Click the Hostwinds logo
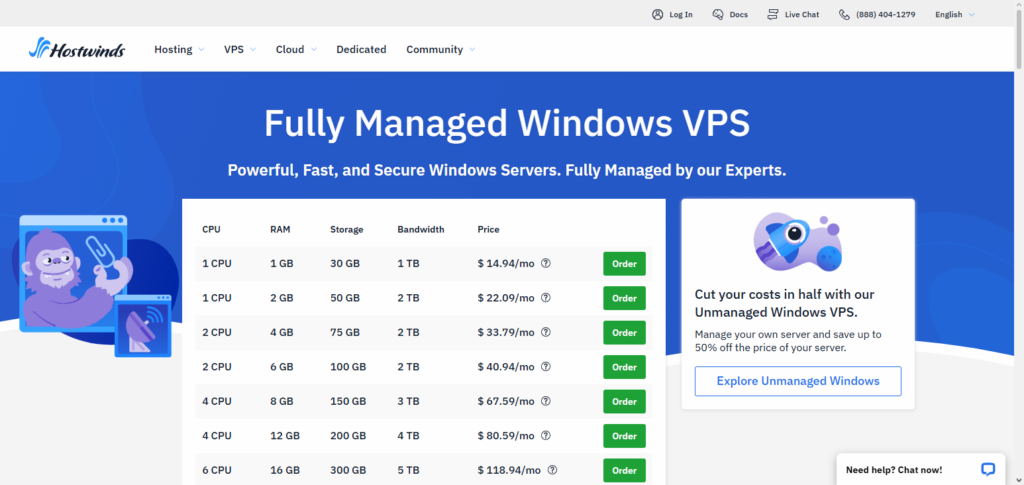The height and width of the screenshot is (485, 1024). click(76, 48)
